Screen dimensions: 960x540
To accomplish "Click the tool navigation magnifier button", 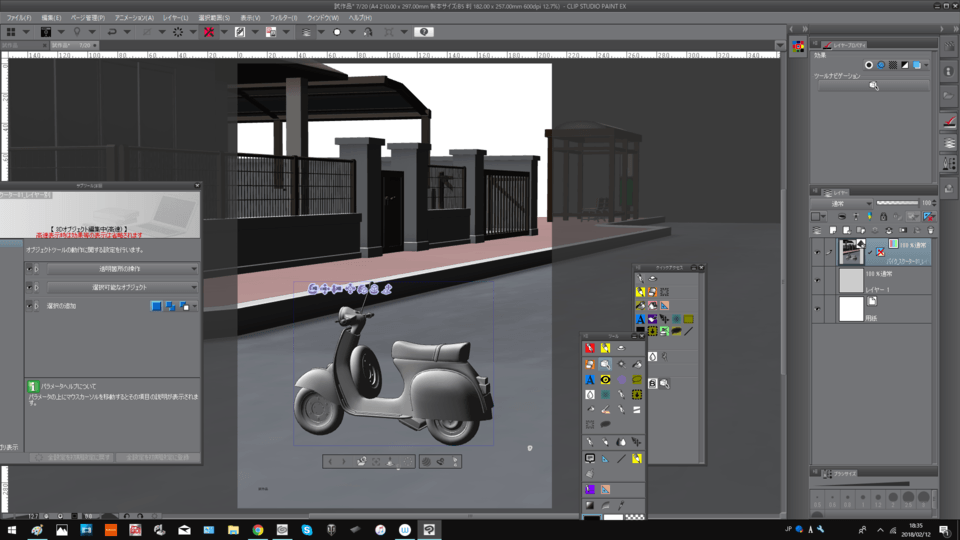I will point(874,86).
